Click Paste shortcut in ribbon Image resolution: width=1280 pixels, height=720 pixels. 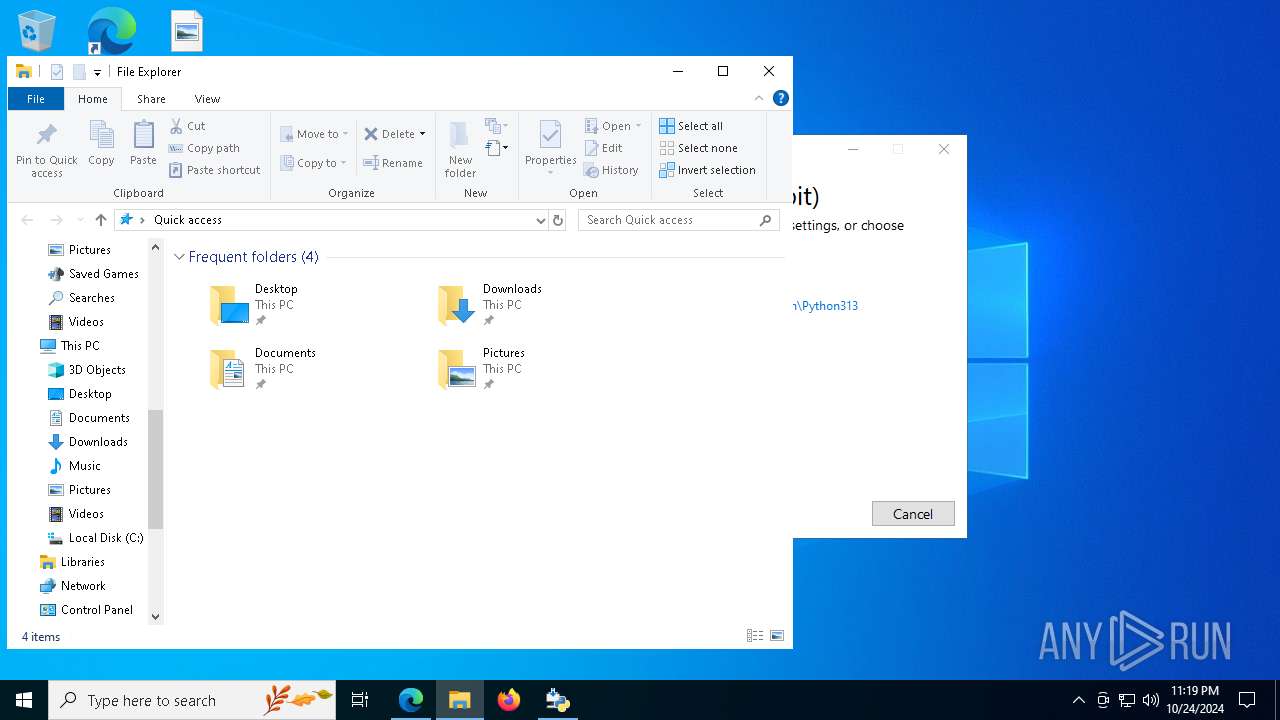pos(215,170)
